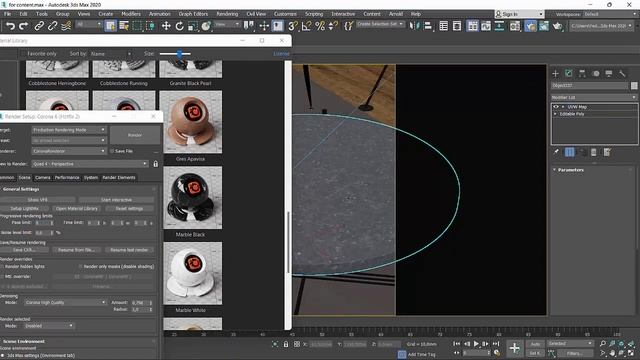
Task: Click the Bind to Space Warp icon
Action: [66, 26]
